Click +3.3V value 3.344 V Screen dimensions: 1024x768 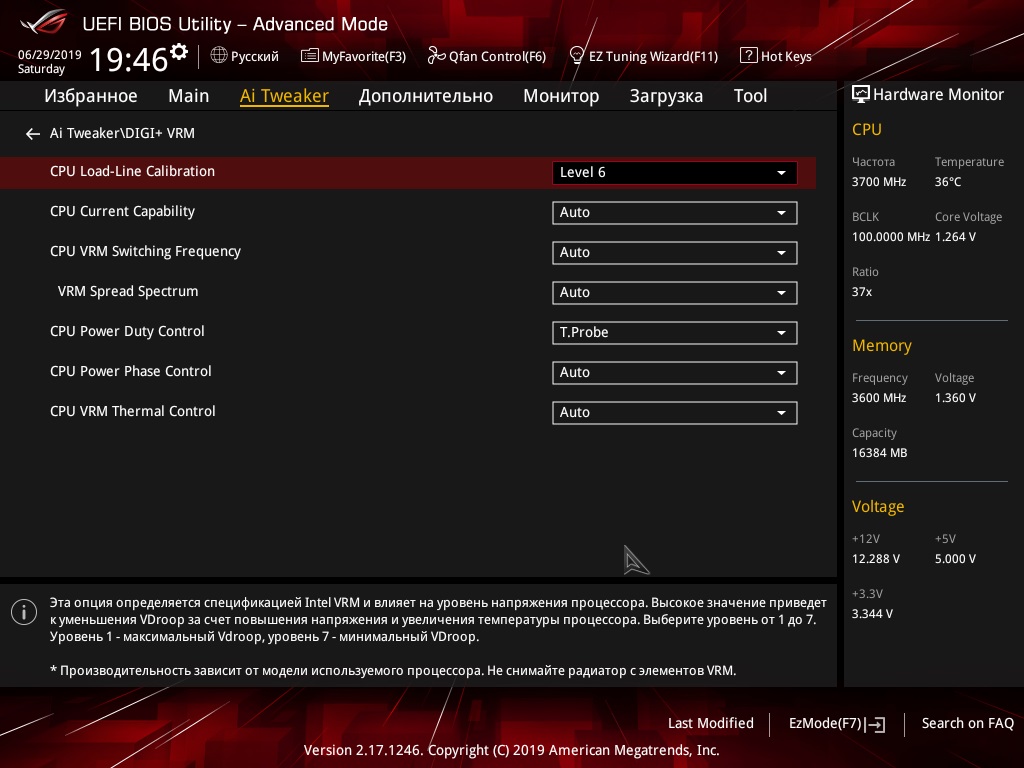pyautogui.click(x=872, y=614)
